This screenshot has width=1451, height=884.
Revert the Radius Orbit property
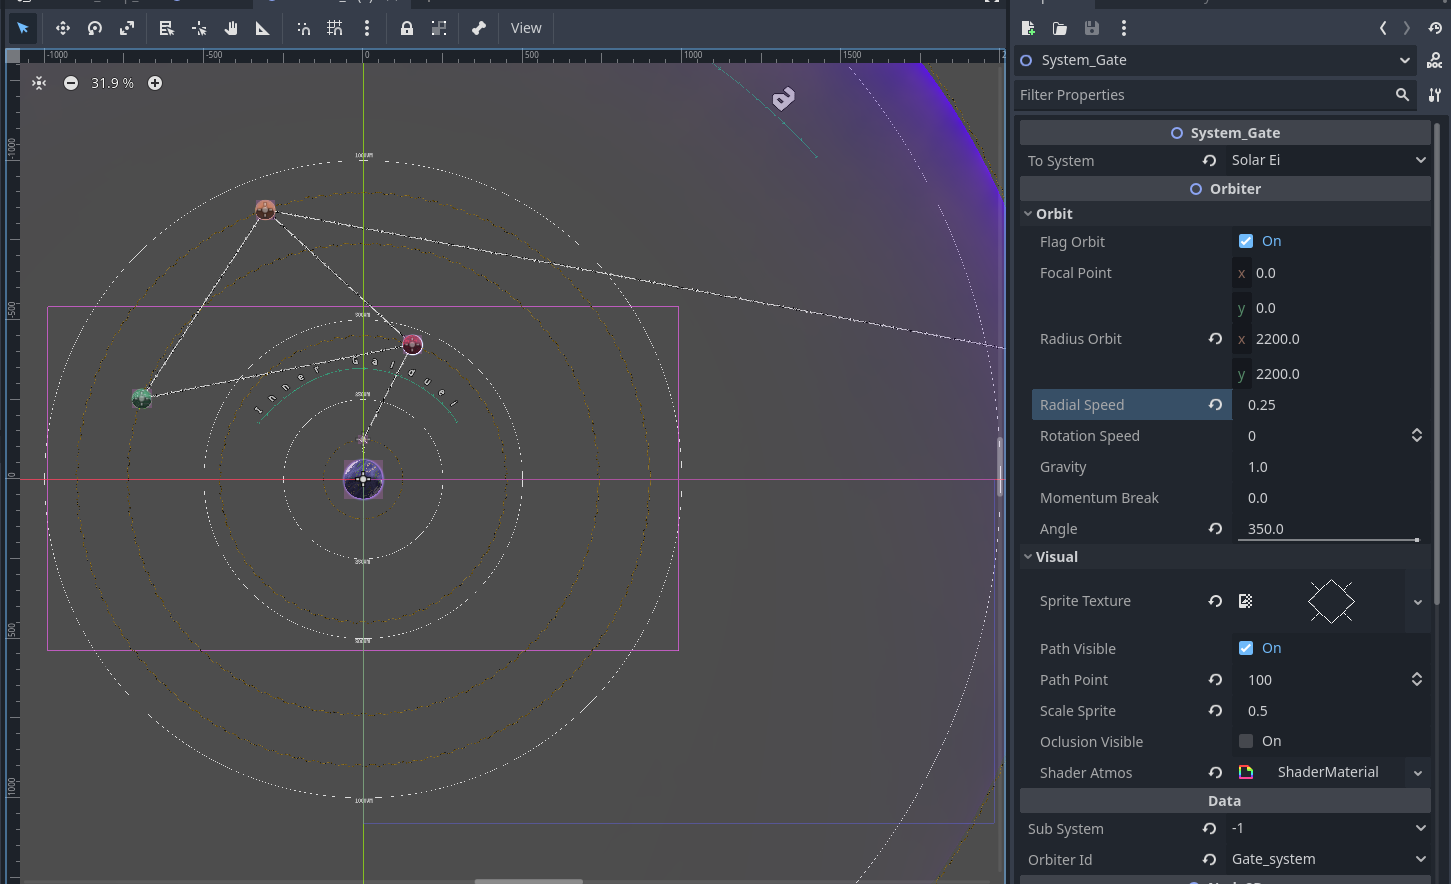point(1215,339)
